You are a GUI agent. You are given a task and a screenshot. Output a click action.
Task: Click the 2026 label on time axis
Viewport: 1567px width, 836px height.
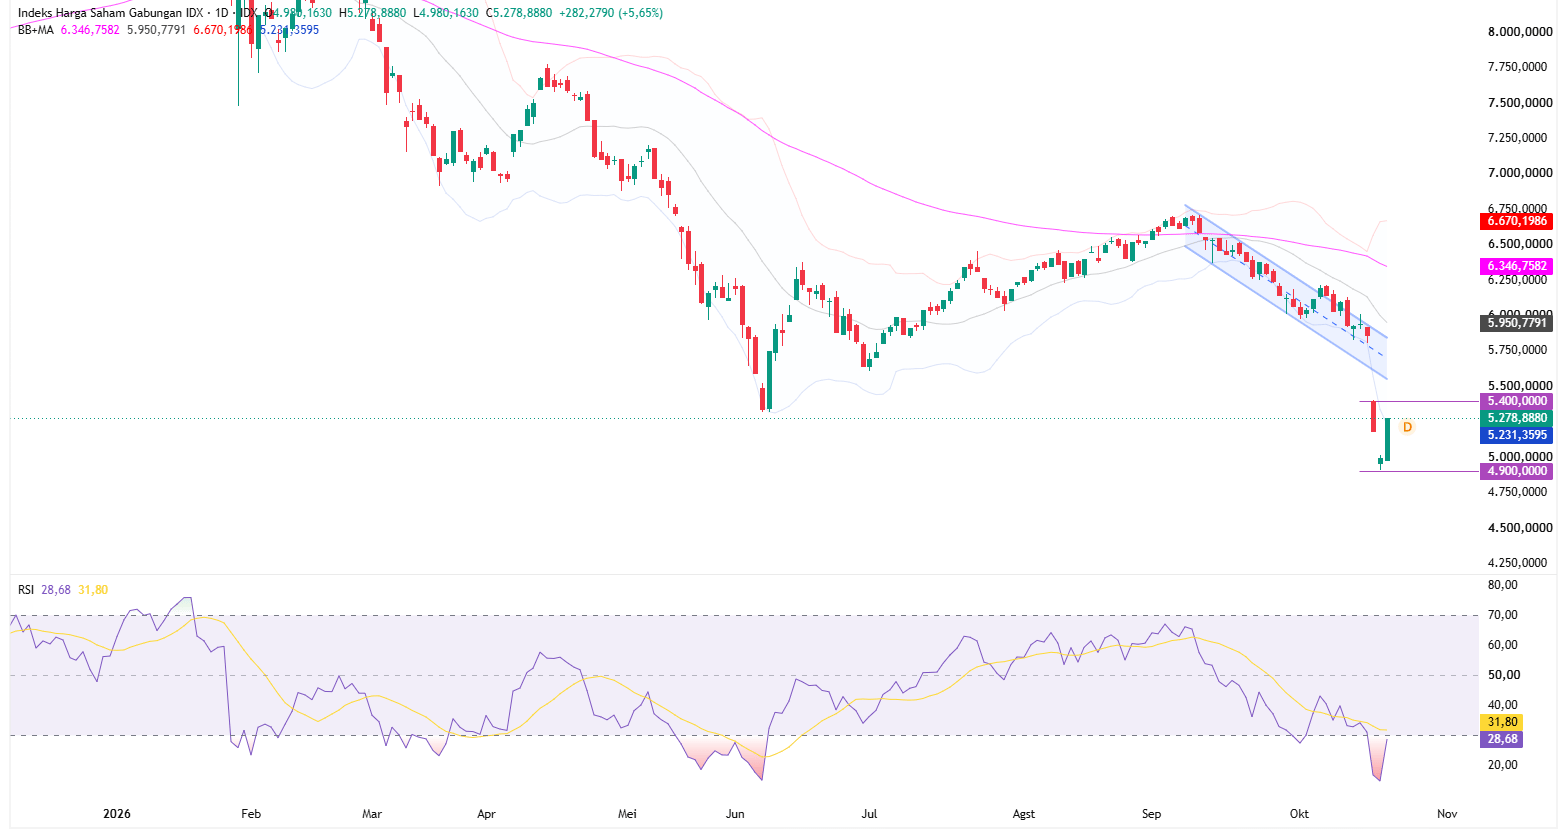117,814
